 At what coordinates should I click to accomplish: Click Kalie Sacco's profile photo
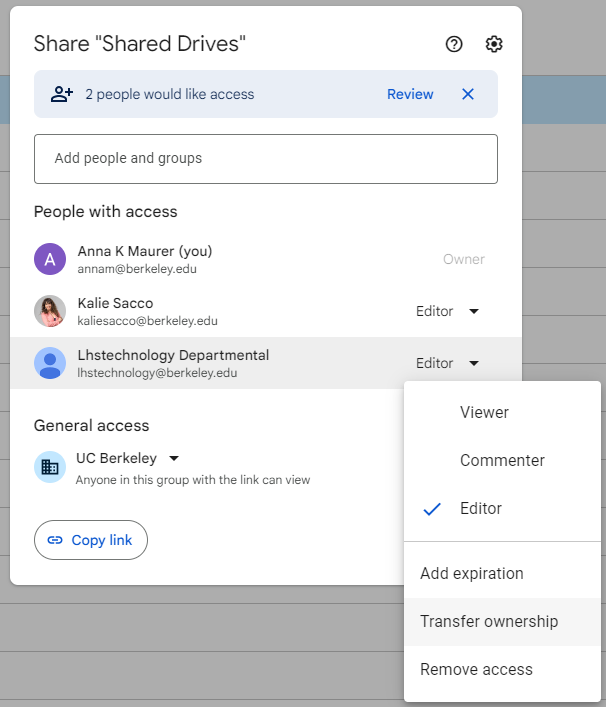click(x=50, y=311)
